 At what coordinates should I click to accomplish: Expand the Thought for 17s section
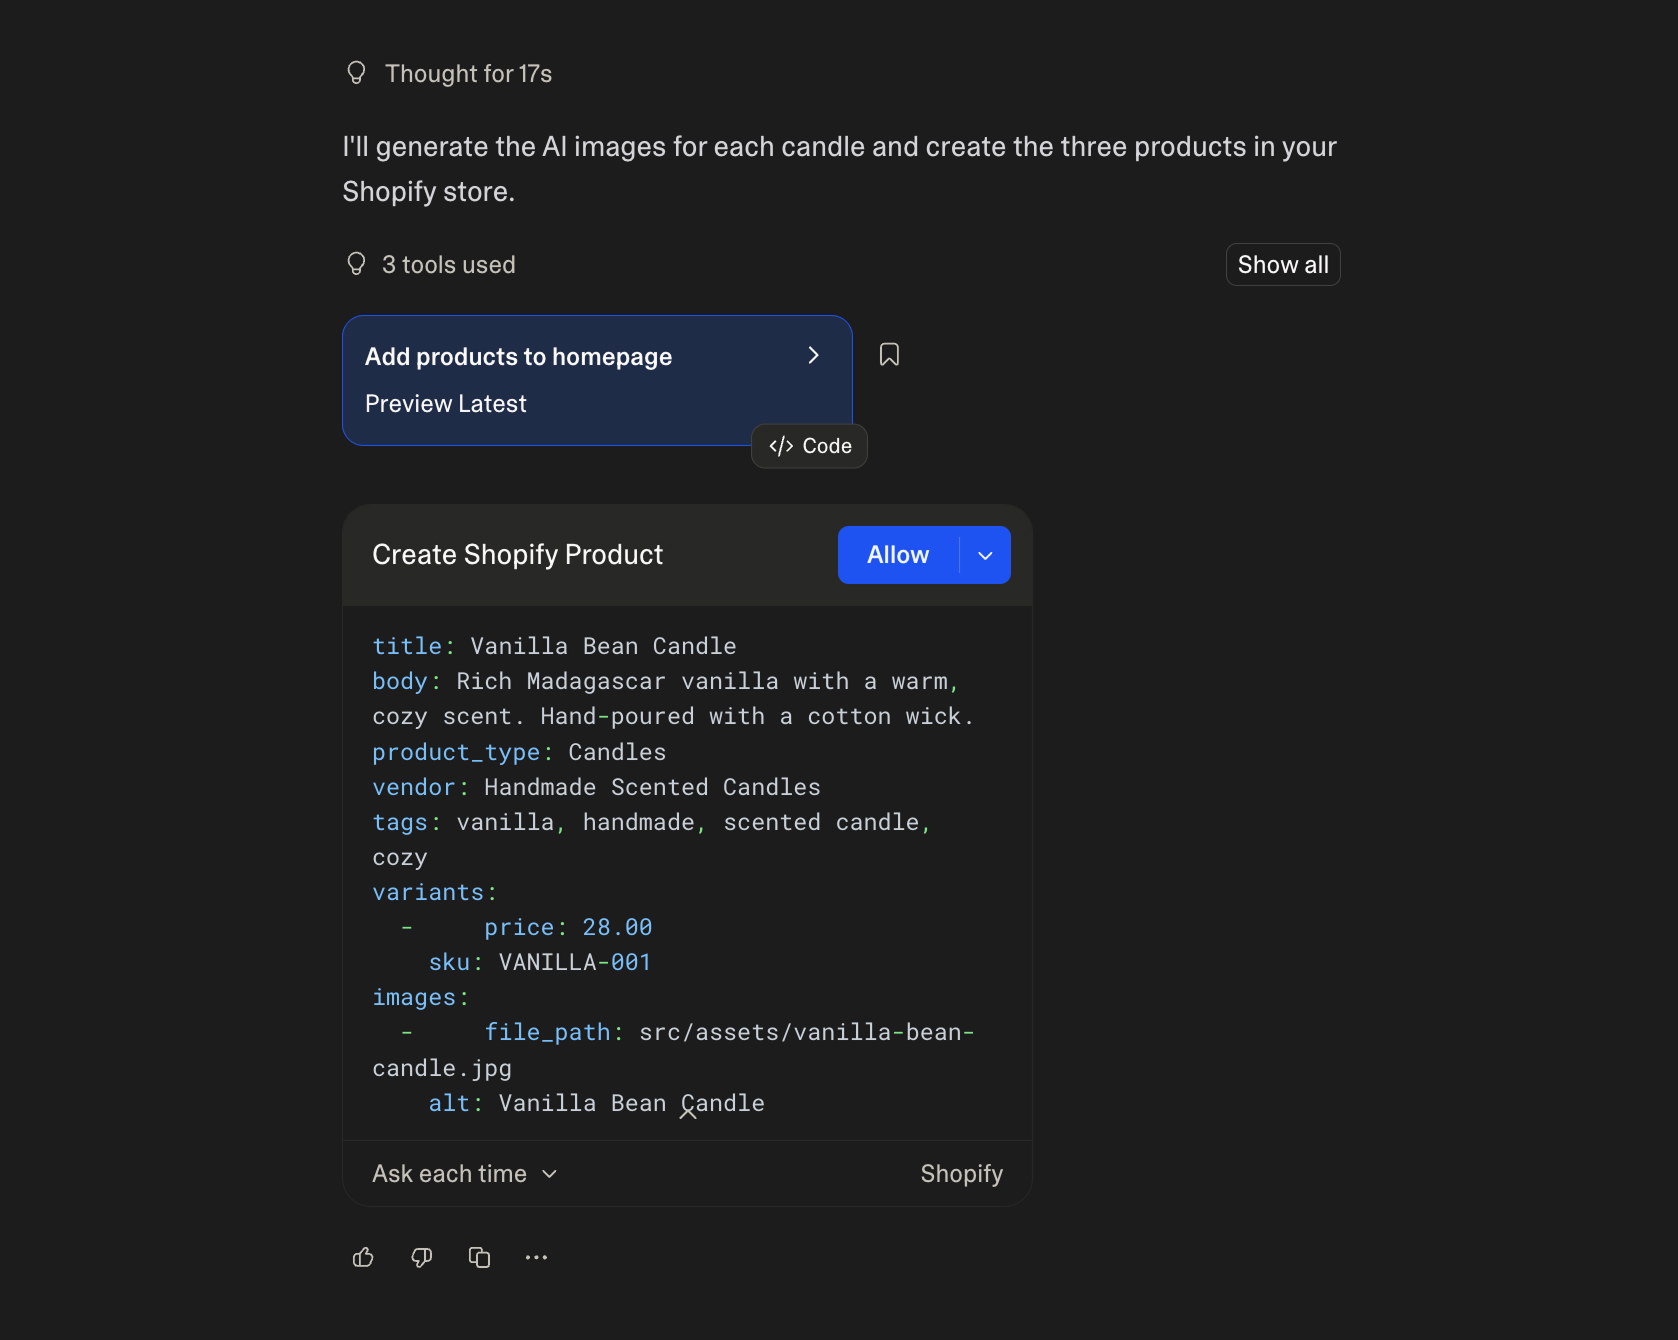tap(468, 72)
